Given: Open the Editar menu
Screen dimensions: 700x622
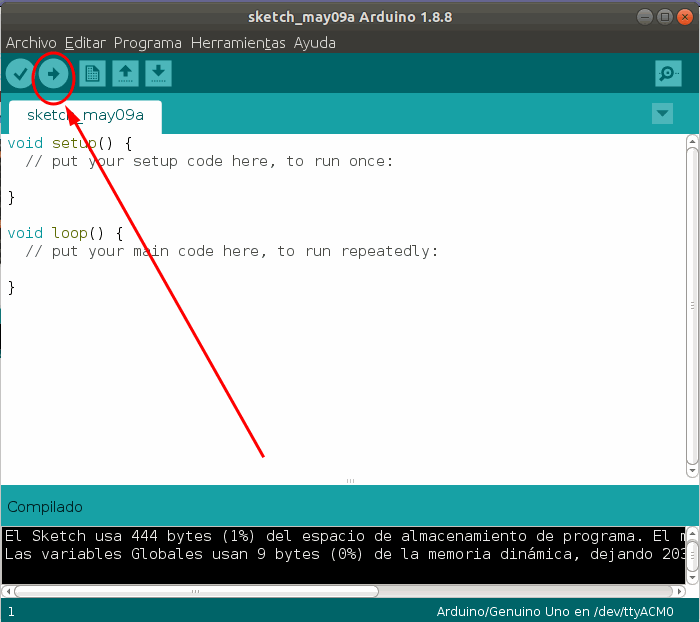Looking at the screenshot, I should coord(85,43).
